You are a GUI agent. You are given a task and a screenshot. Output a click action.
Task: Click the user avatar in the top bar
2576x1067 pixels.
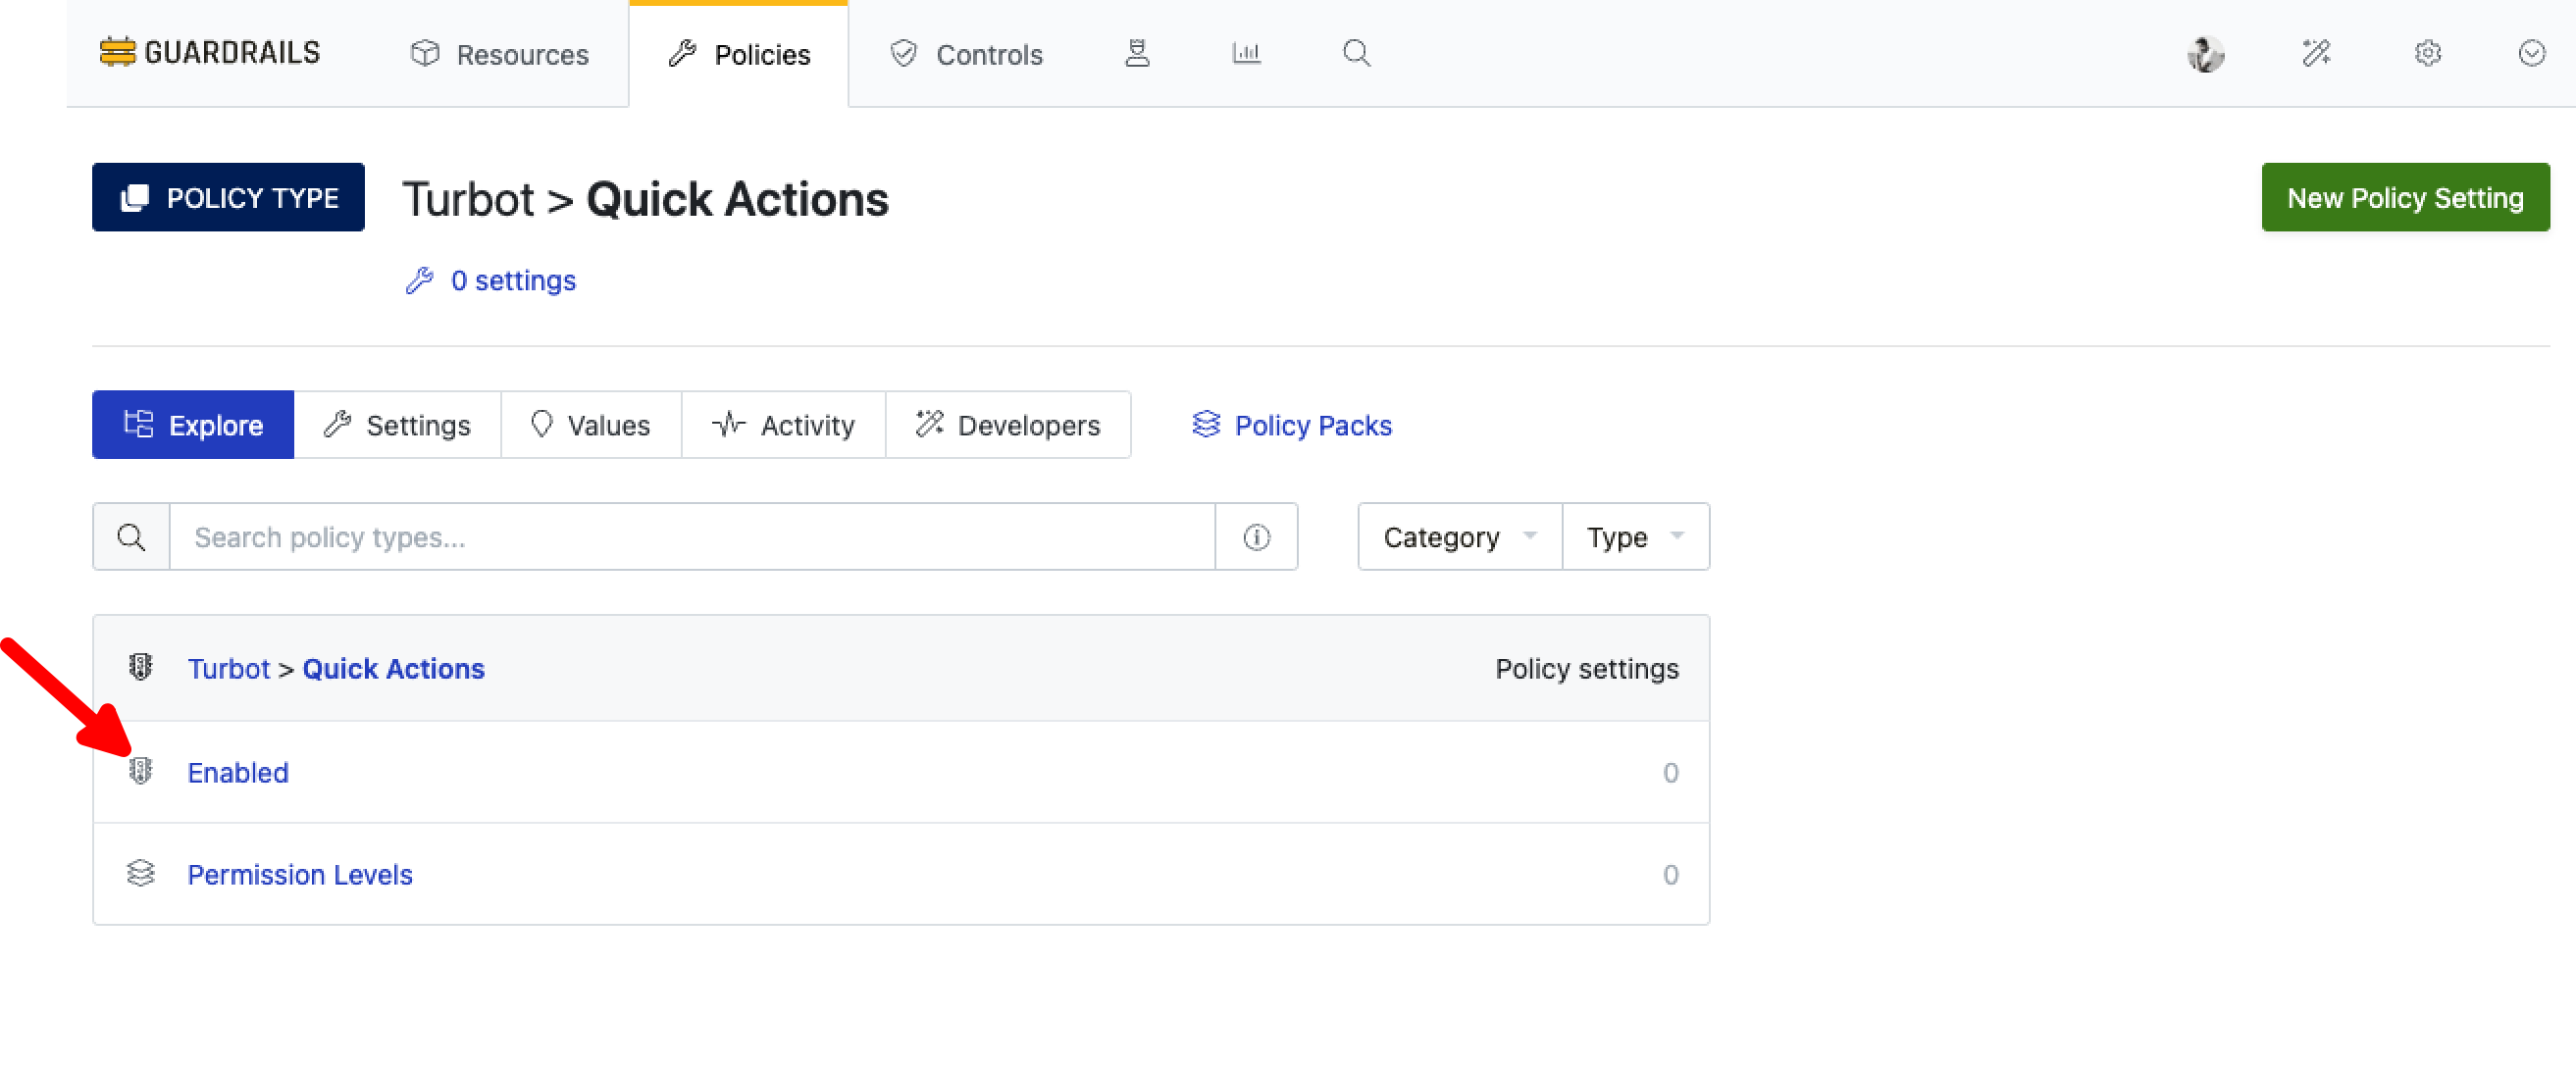point(2208,54)
